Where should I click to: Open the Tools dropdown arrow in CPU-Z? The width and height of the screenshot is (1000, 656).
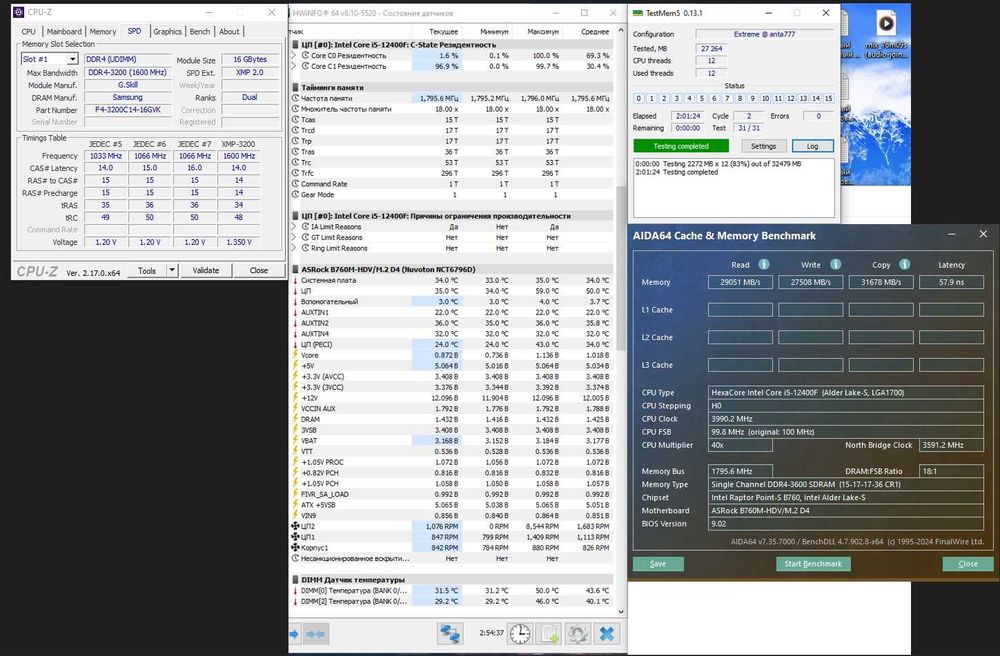[x=172, y=270]
